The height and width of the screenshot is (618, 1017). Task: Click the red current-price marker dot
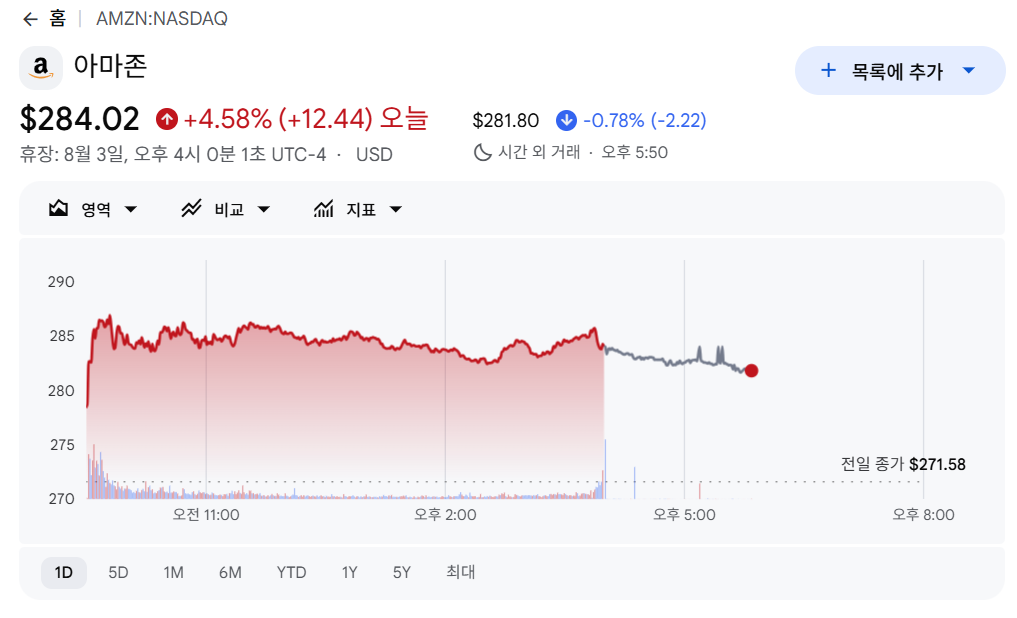(751, 371)
